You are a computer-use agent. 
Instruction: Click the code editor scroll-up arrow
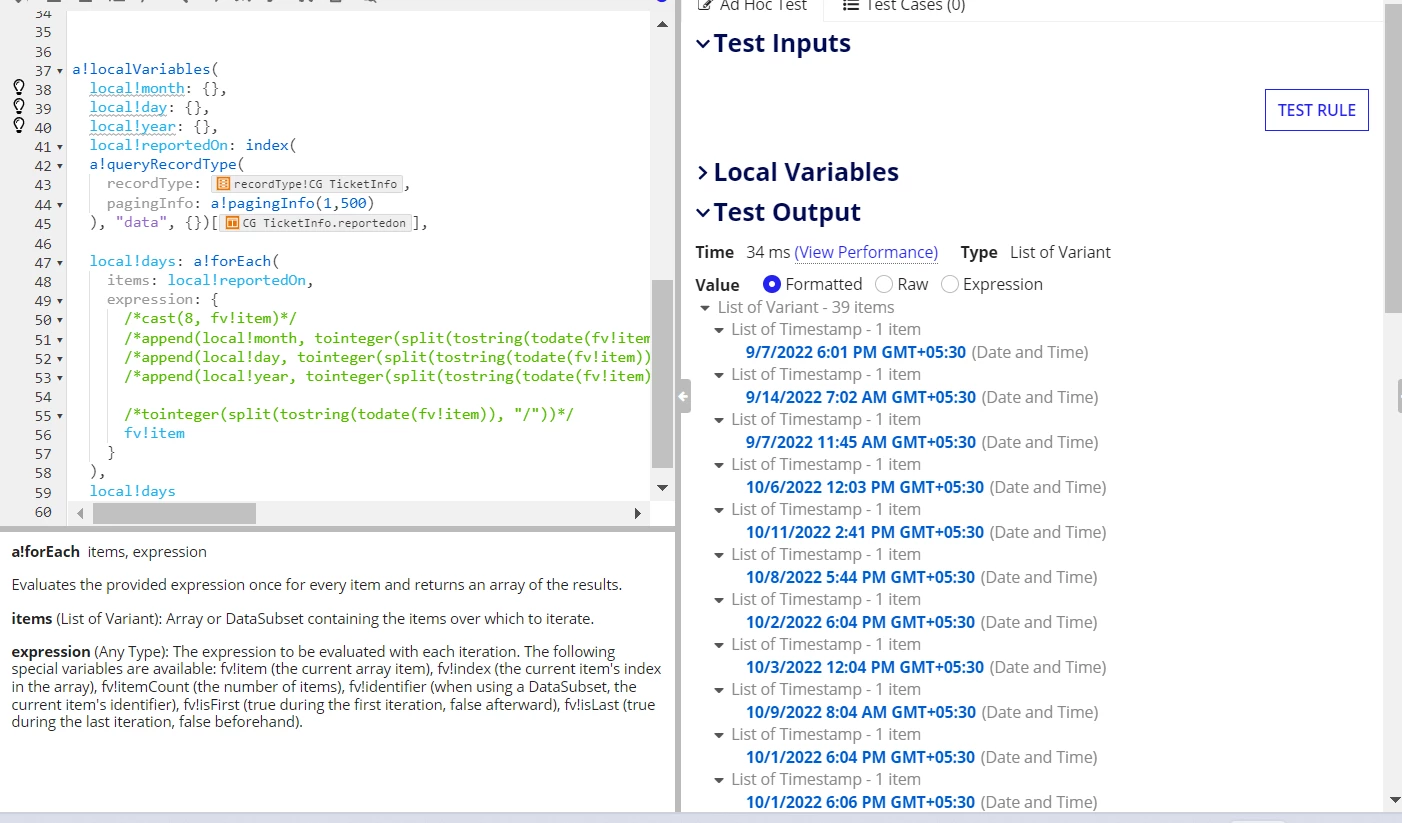(x=662, y=25)
